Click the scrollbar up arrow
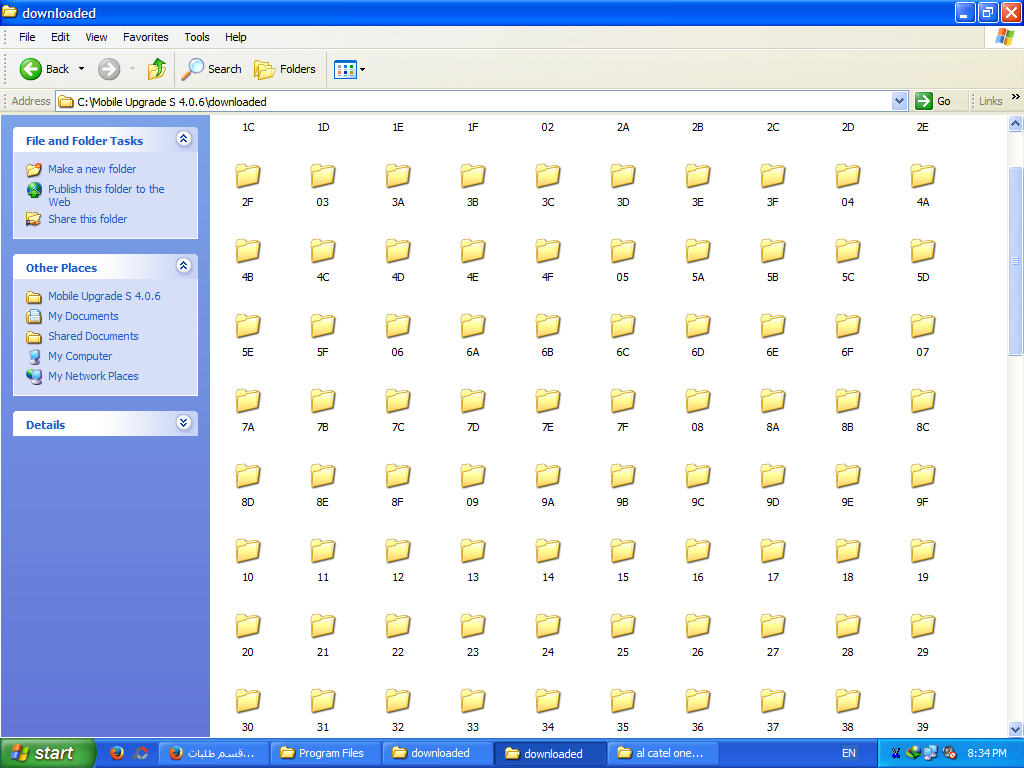1024x768 pixels. pos(1015,123)
